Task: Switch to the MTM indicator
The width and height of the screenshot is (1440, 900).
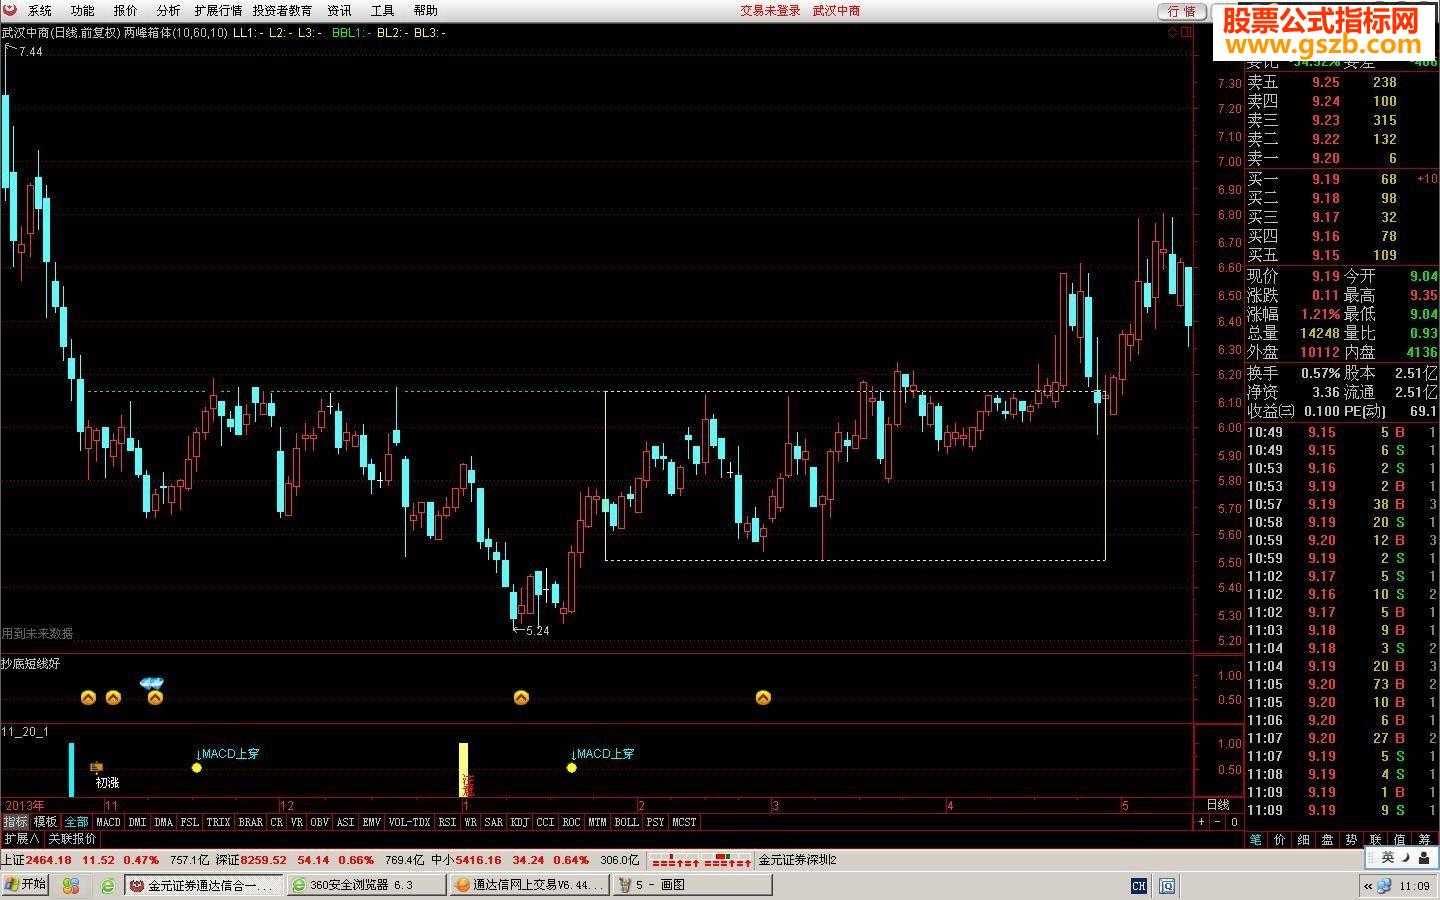Action: 597,822
